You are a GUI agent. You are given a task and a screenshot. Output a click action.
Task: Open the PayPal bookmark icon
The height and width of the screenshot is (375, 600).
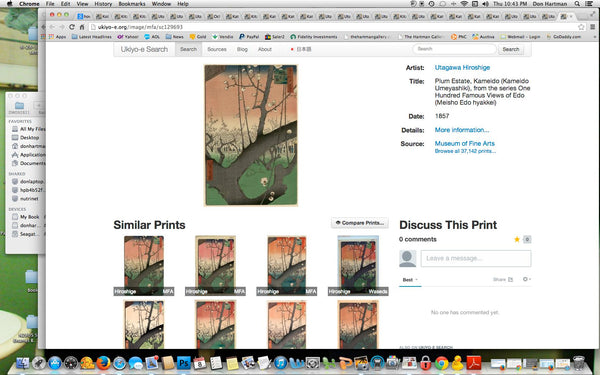pyautogui.click(x=242, y=37)
